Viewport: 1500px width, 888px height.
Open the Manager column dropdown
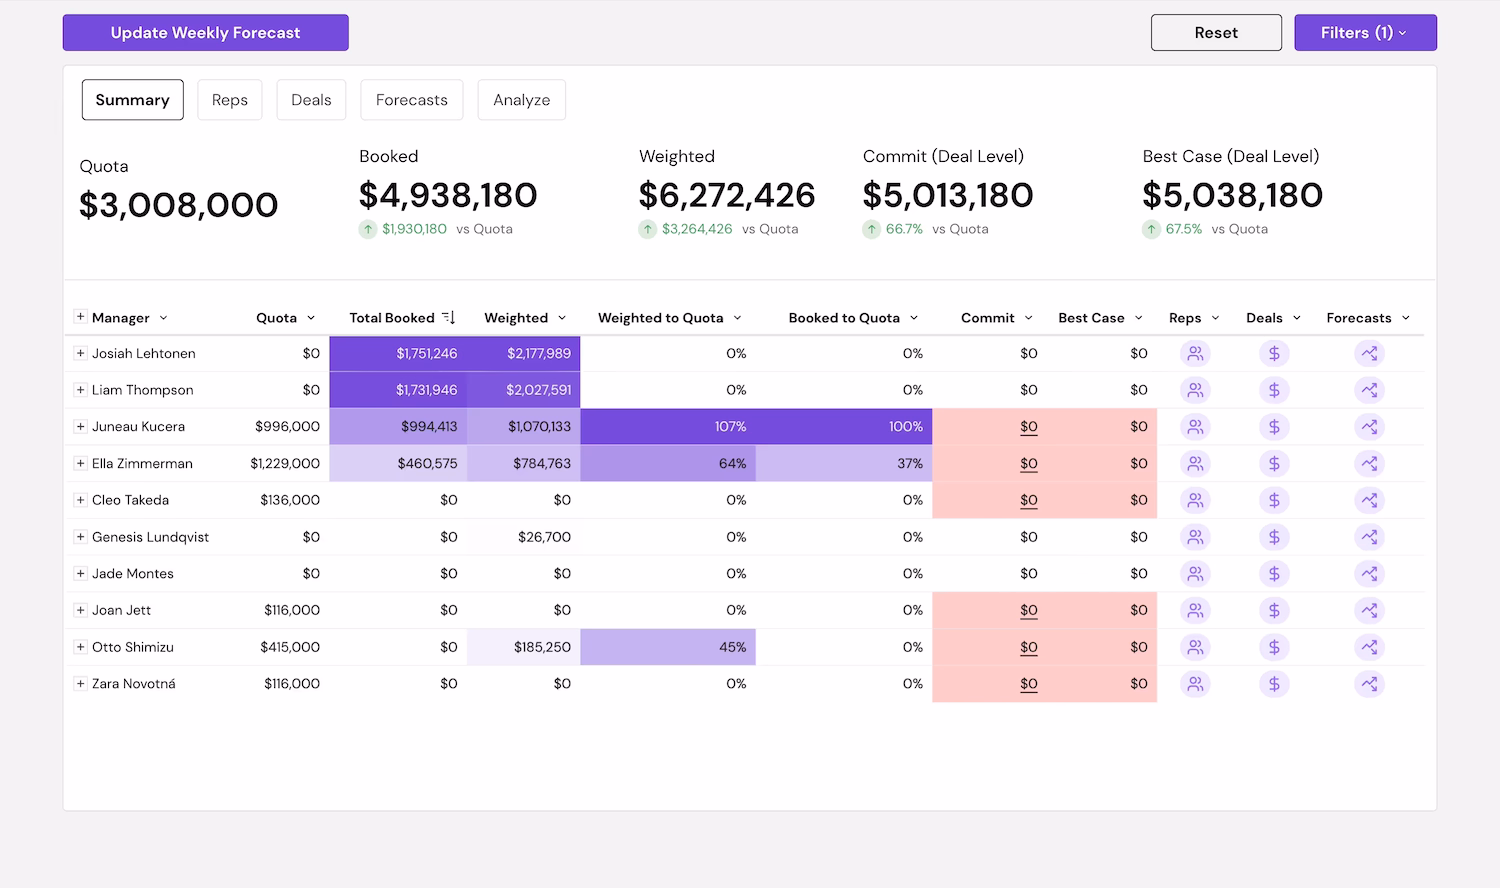click(163, 317)
